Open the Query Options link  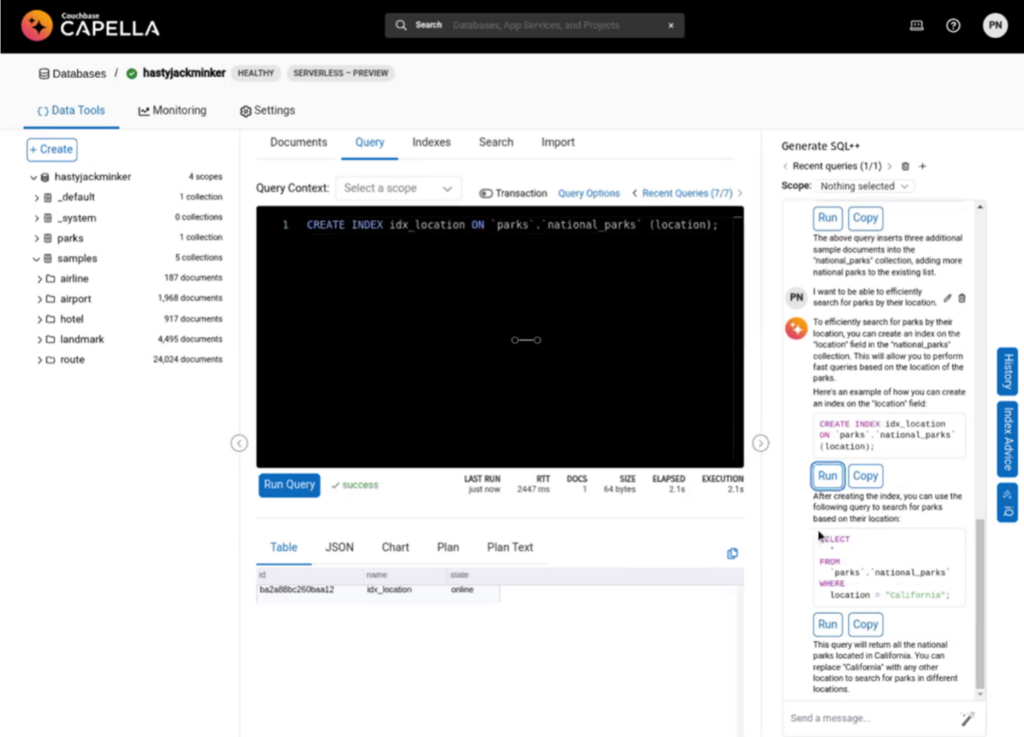[x=588, y=193]
